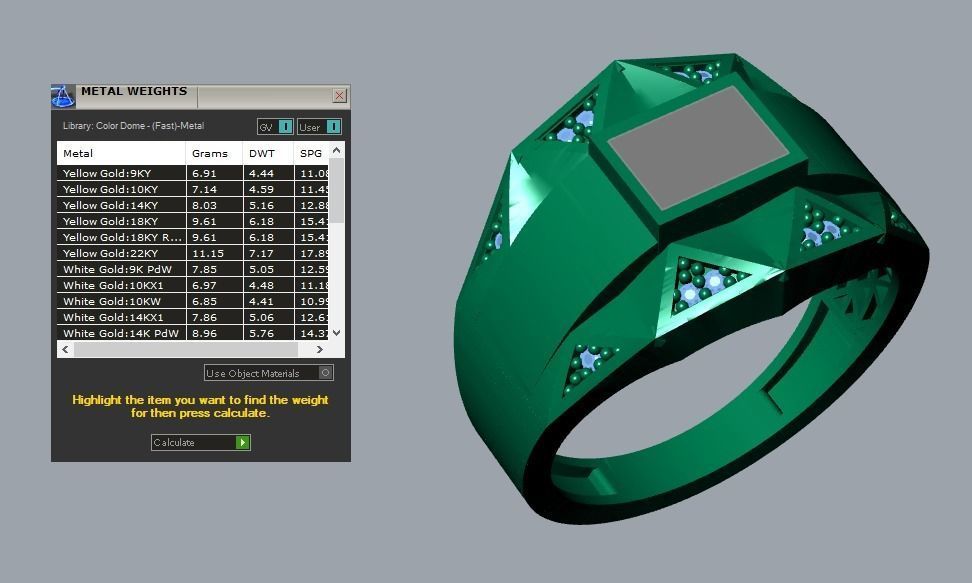
Task: Select the White Gold:14K PdW row
Action: coord(193,333)
